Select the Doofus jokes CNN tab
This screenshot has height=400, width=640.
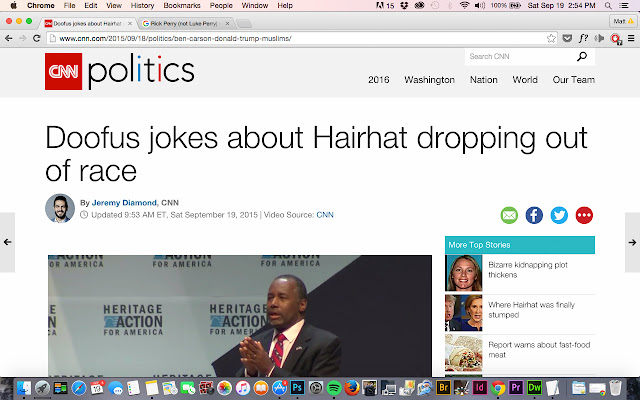pos(89,23)
